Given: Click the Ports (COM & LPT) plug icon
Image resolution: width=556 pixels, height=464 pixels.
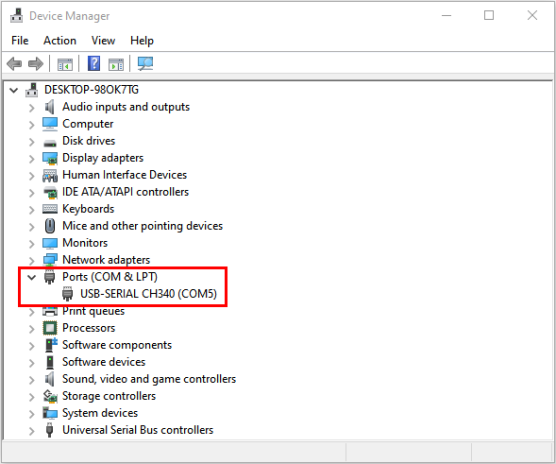Looking at the screenshot, I should [50, 277].
